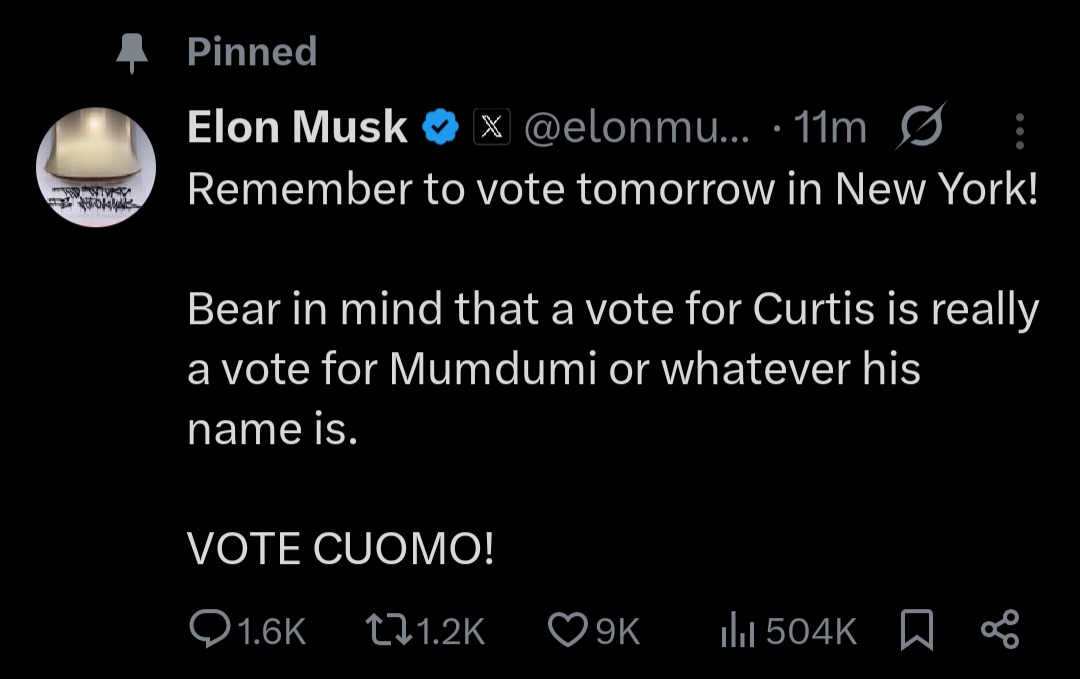Click the Pinned label
The width and height of the screenshot is (1080, 679).
click(x=252, y=52)
